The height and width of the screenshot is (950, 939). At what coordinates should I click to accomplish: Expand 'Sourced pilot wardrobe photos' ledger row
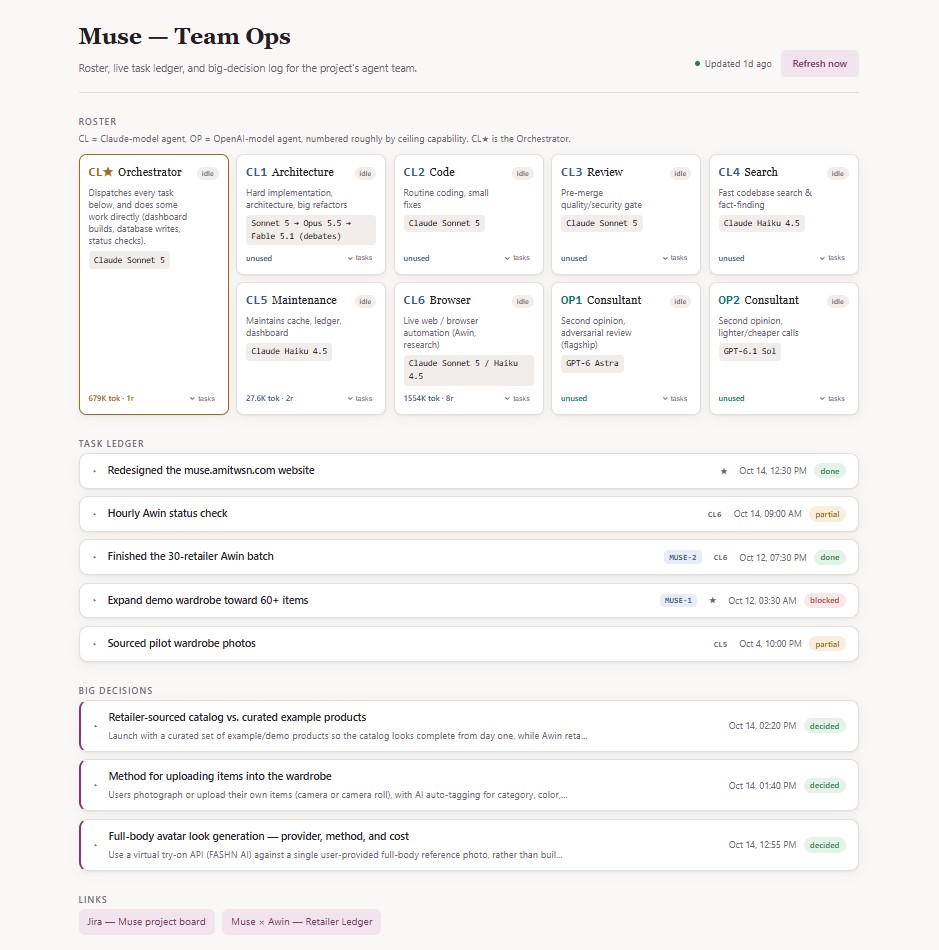tap(468, 643)
